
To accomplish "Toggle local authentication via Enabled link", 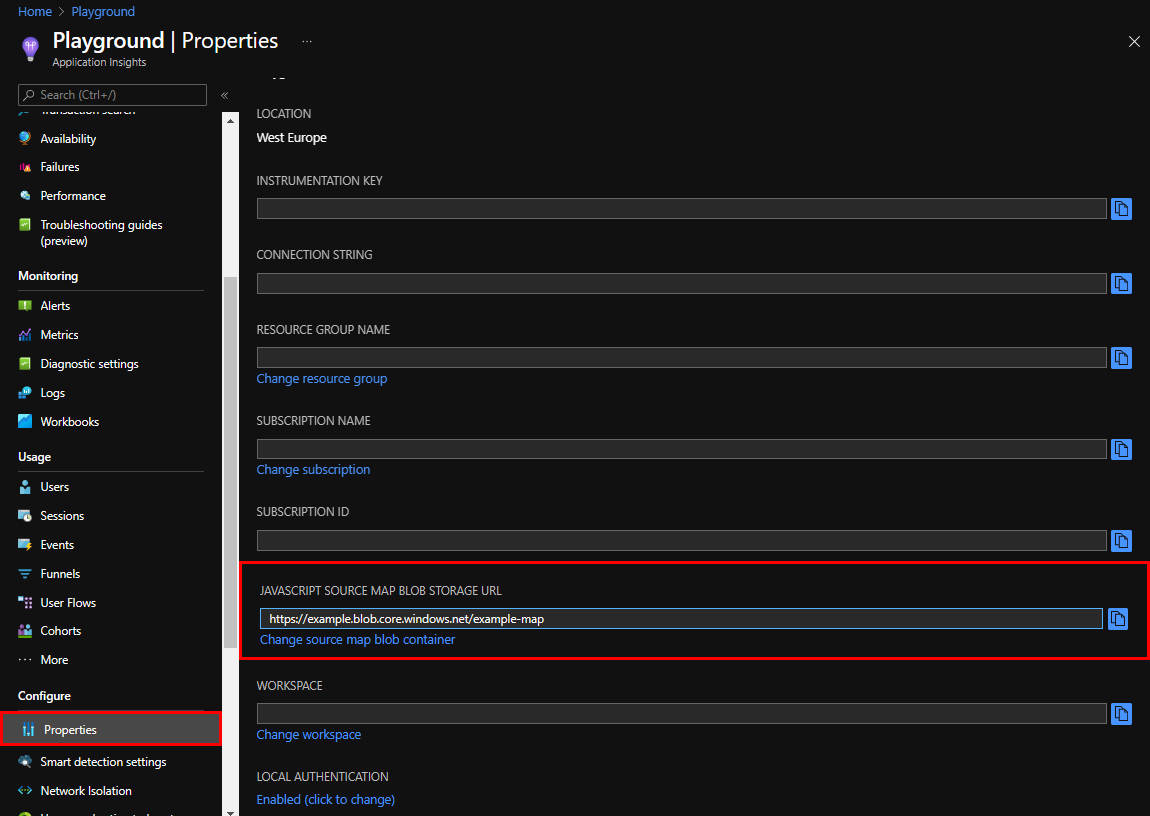I will [x=325, y=799].
